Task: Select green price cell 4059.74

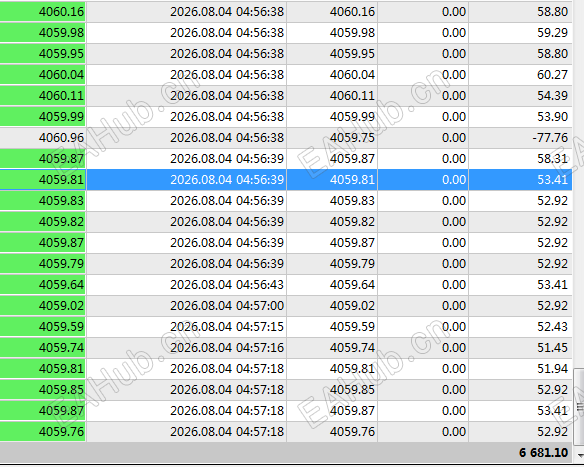Action: coord(42,348)
